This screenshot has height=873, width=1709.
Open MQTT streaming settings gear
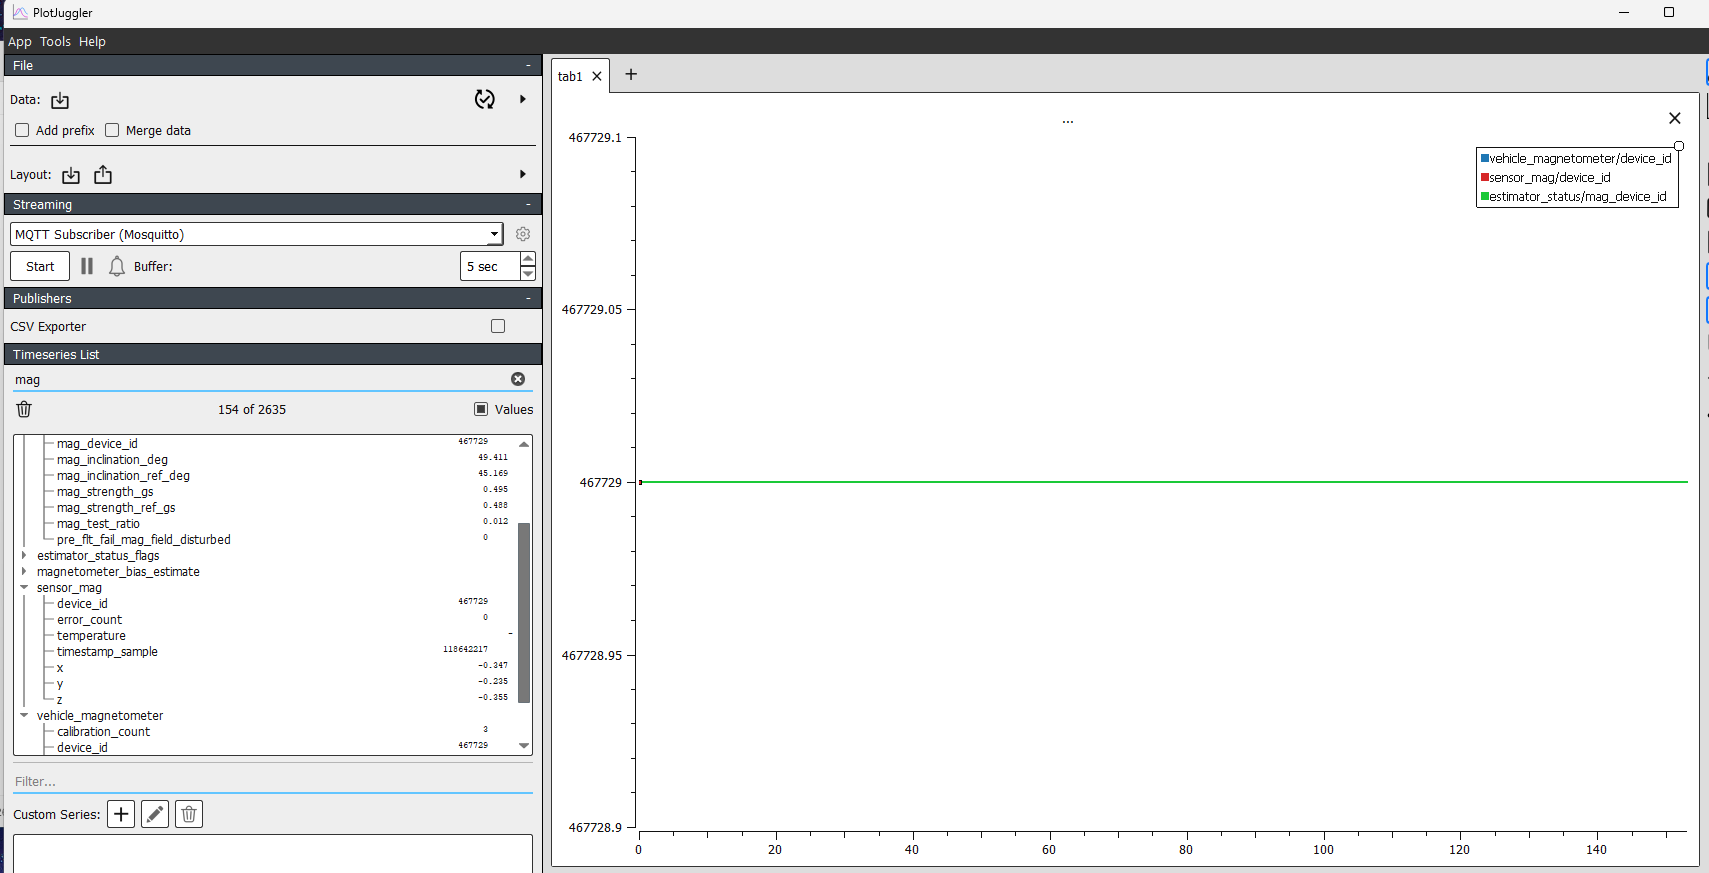523,234
